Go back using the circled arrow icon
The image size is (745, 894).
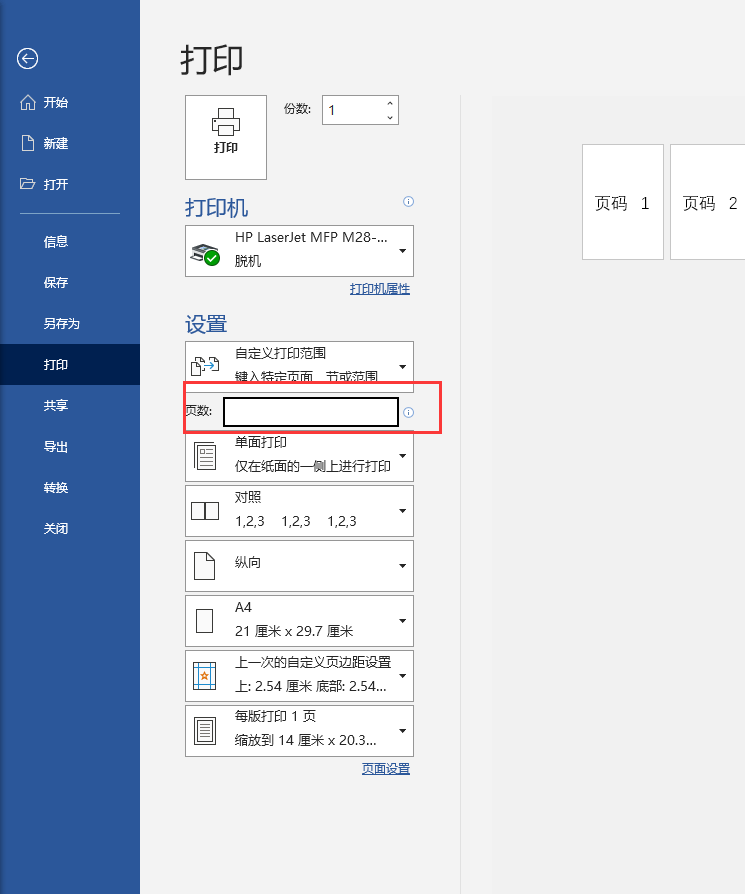click(x=27, y=58)
